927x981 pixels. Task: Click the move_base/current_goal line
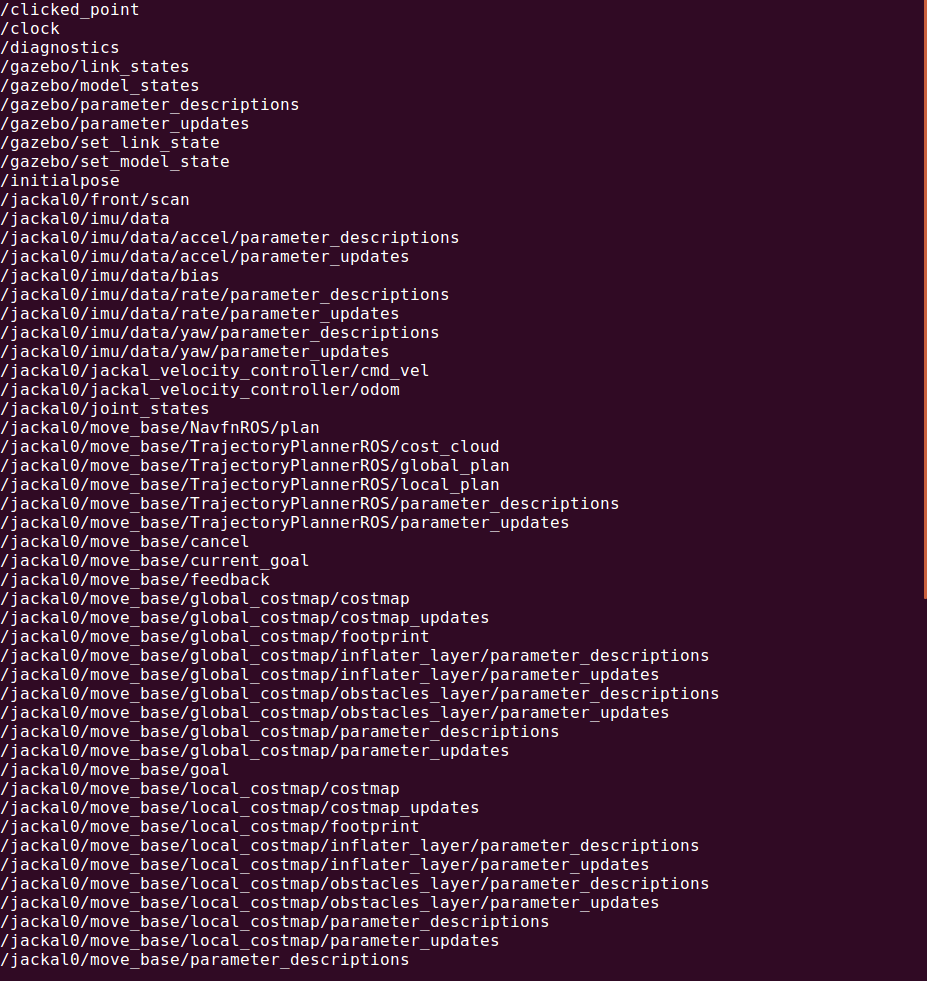pos(155,561)
